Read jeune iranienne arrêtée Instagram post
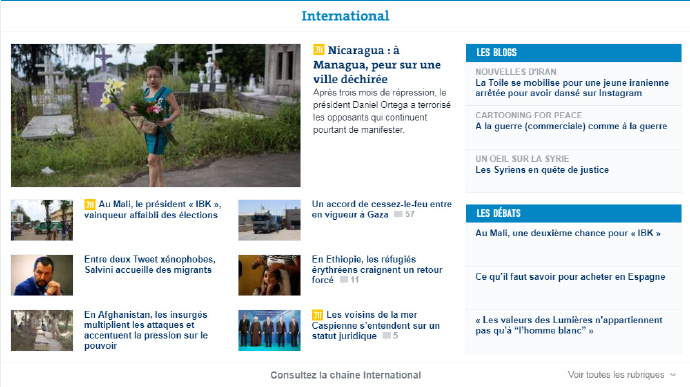 tap(572, 88)
